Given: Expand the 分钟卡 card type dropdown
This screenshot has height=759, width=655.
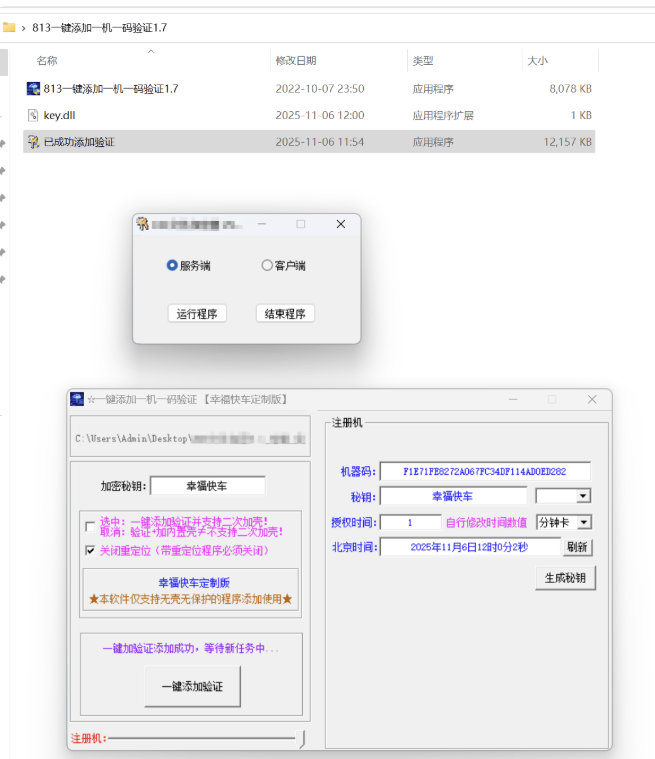Looking at the screenshot, I should (x=584, y=522).
